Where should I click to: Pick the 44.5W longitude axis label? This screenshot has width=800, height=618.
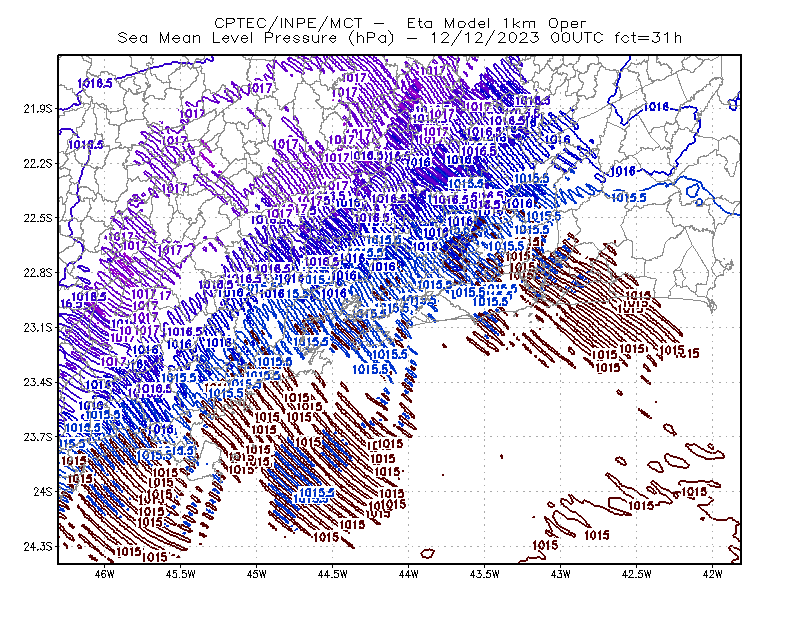point(333,574)
